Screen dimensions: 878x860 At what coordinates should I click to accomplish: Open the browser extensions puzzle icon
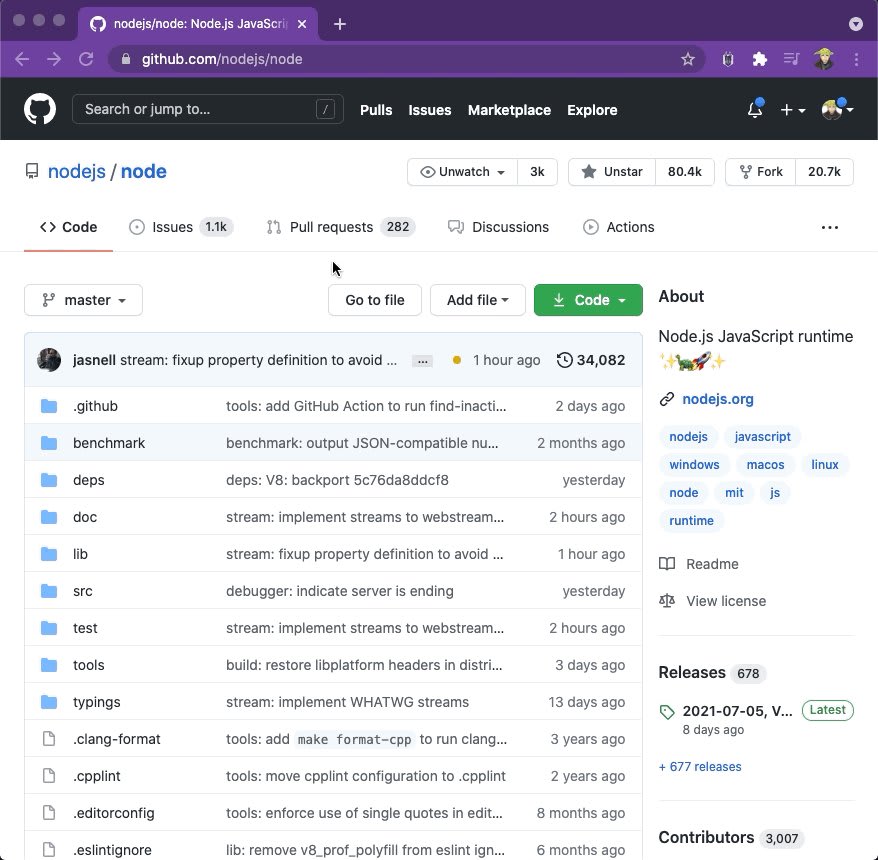759,59
